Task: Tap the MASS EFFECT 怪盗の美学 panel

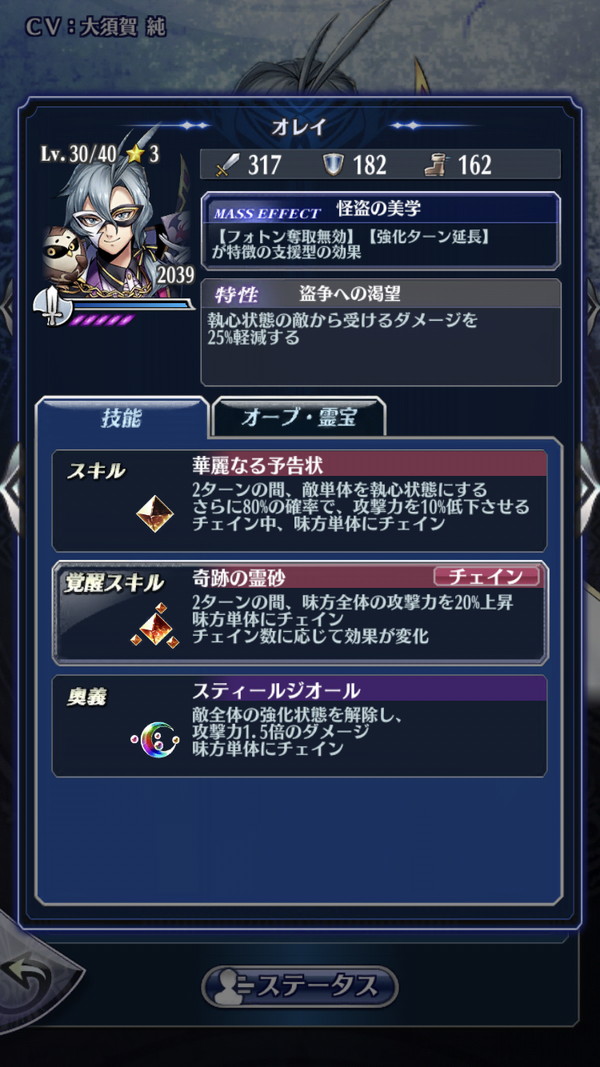Action: coord(381,231)
